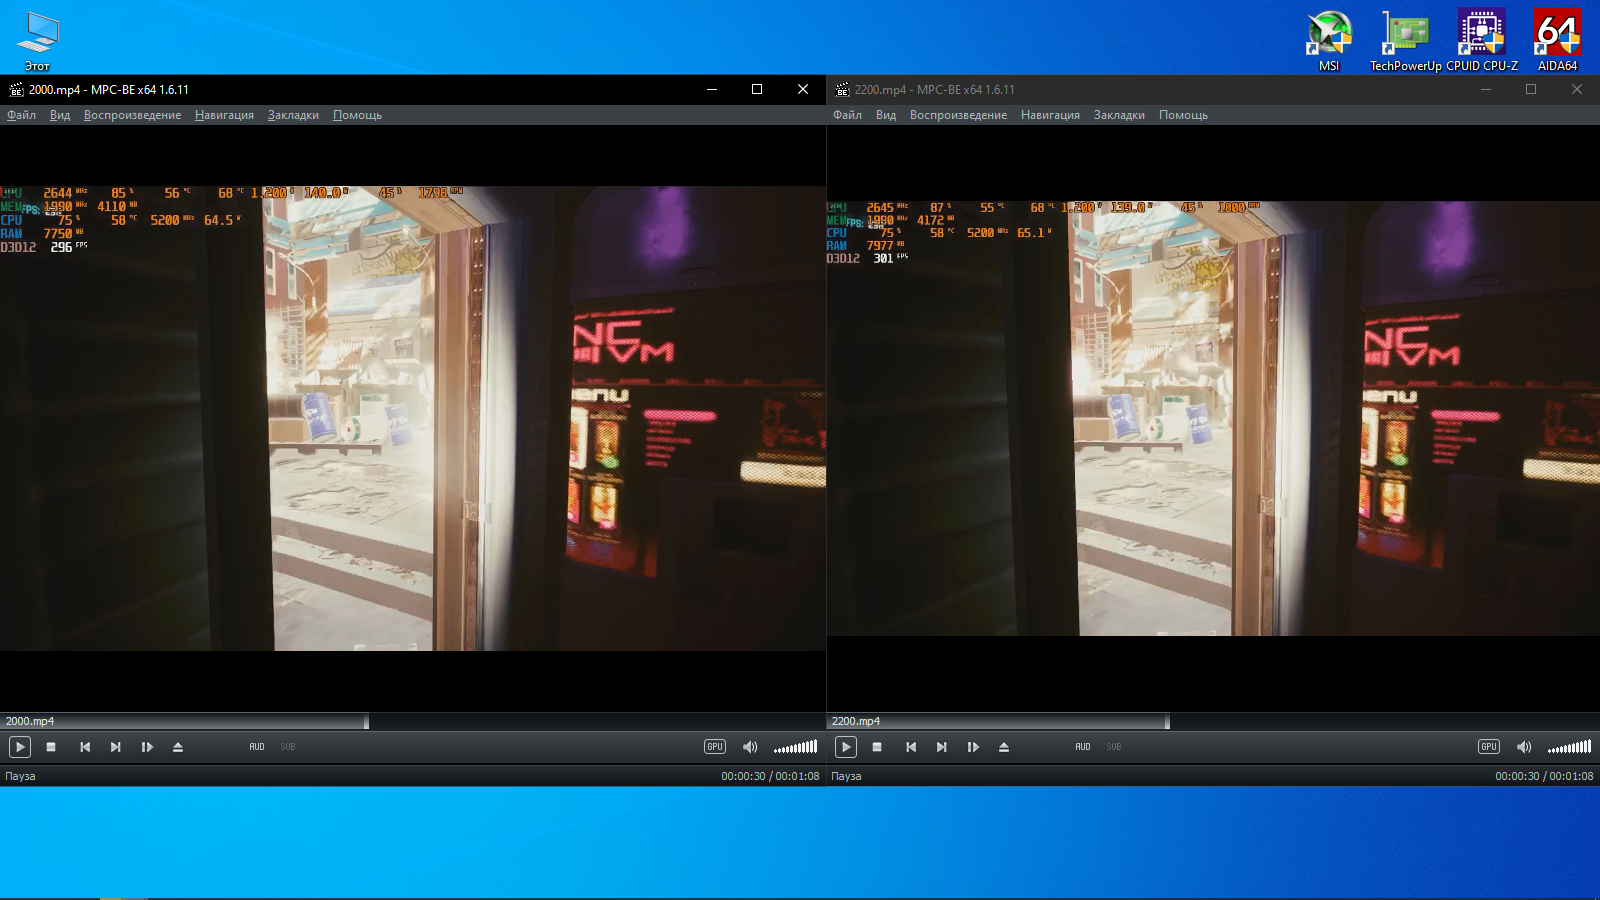
Task: Click the 2200.mp4 video frame
Action: pyautogui.click(x=1213, y=418)
